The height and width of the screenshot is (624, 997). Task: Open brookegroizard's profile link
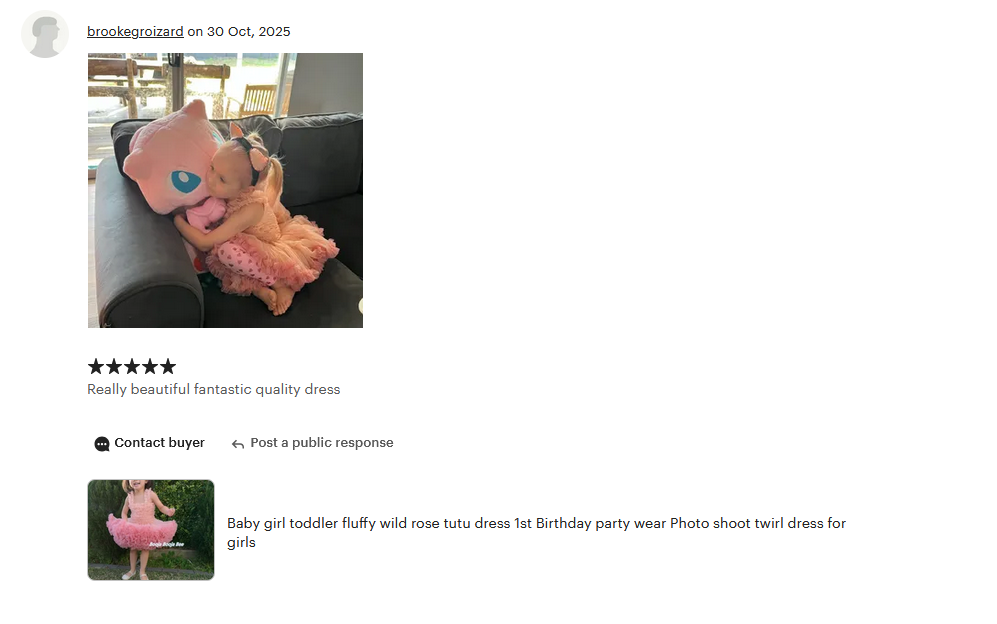pyautogui.click(x=135, y=31)
